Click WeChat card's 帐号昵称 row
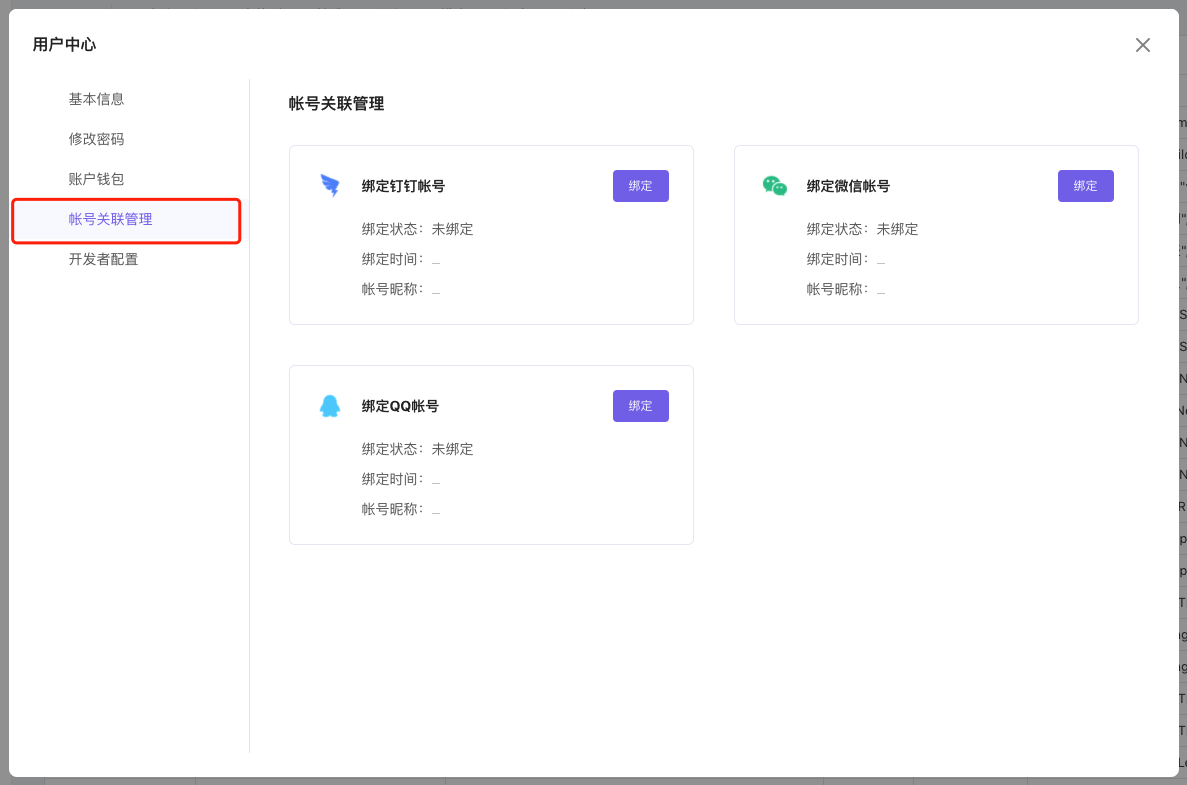 846,289
